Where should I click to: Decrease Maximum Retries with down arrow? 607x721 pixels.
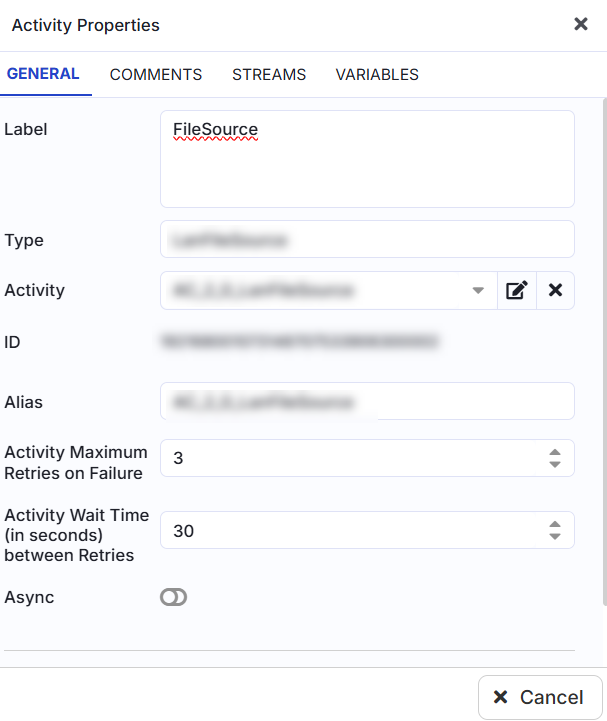pos(555,464)
